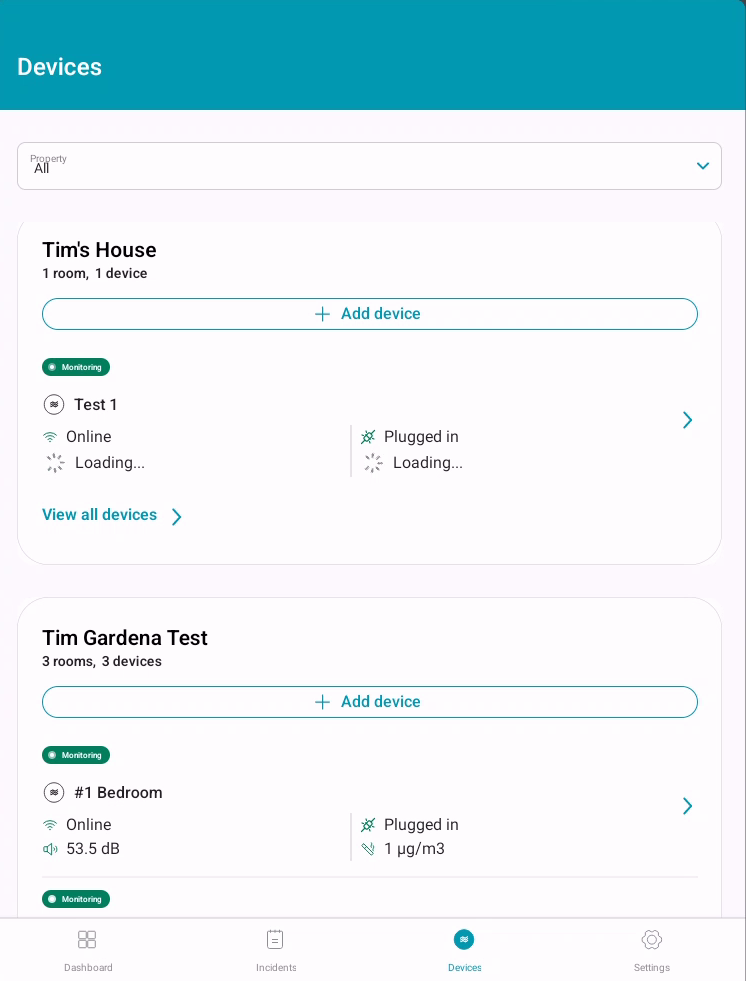The width and height of the screenshot is (746, 981).
Task: Click the 1 µg/m3 air quality icon
Action: tap(368, 849)
